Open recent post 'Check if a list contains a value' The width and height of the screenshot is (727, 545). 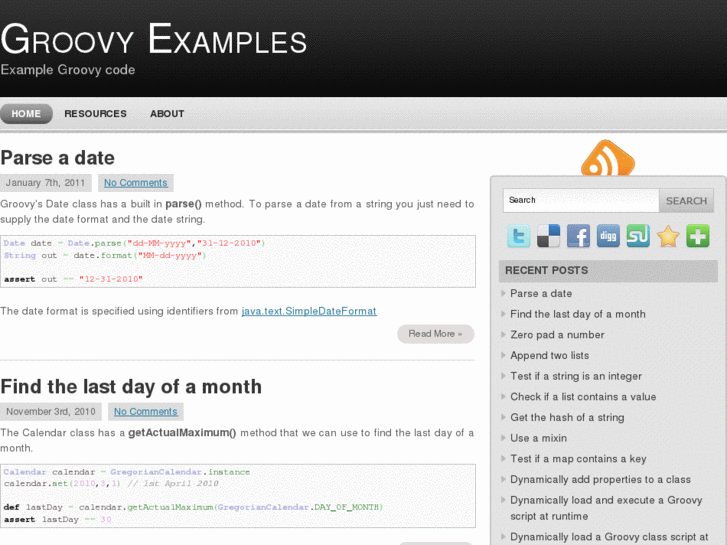583,397
